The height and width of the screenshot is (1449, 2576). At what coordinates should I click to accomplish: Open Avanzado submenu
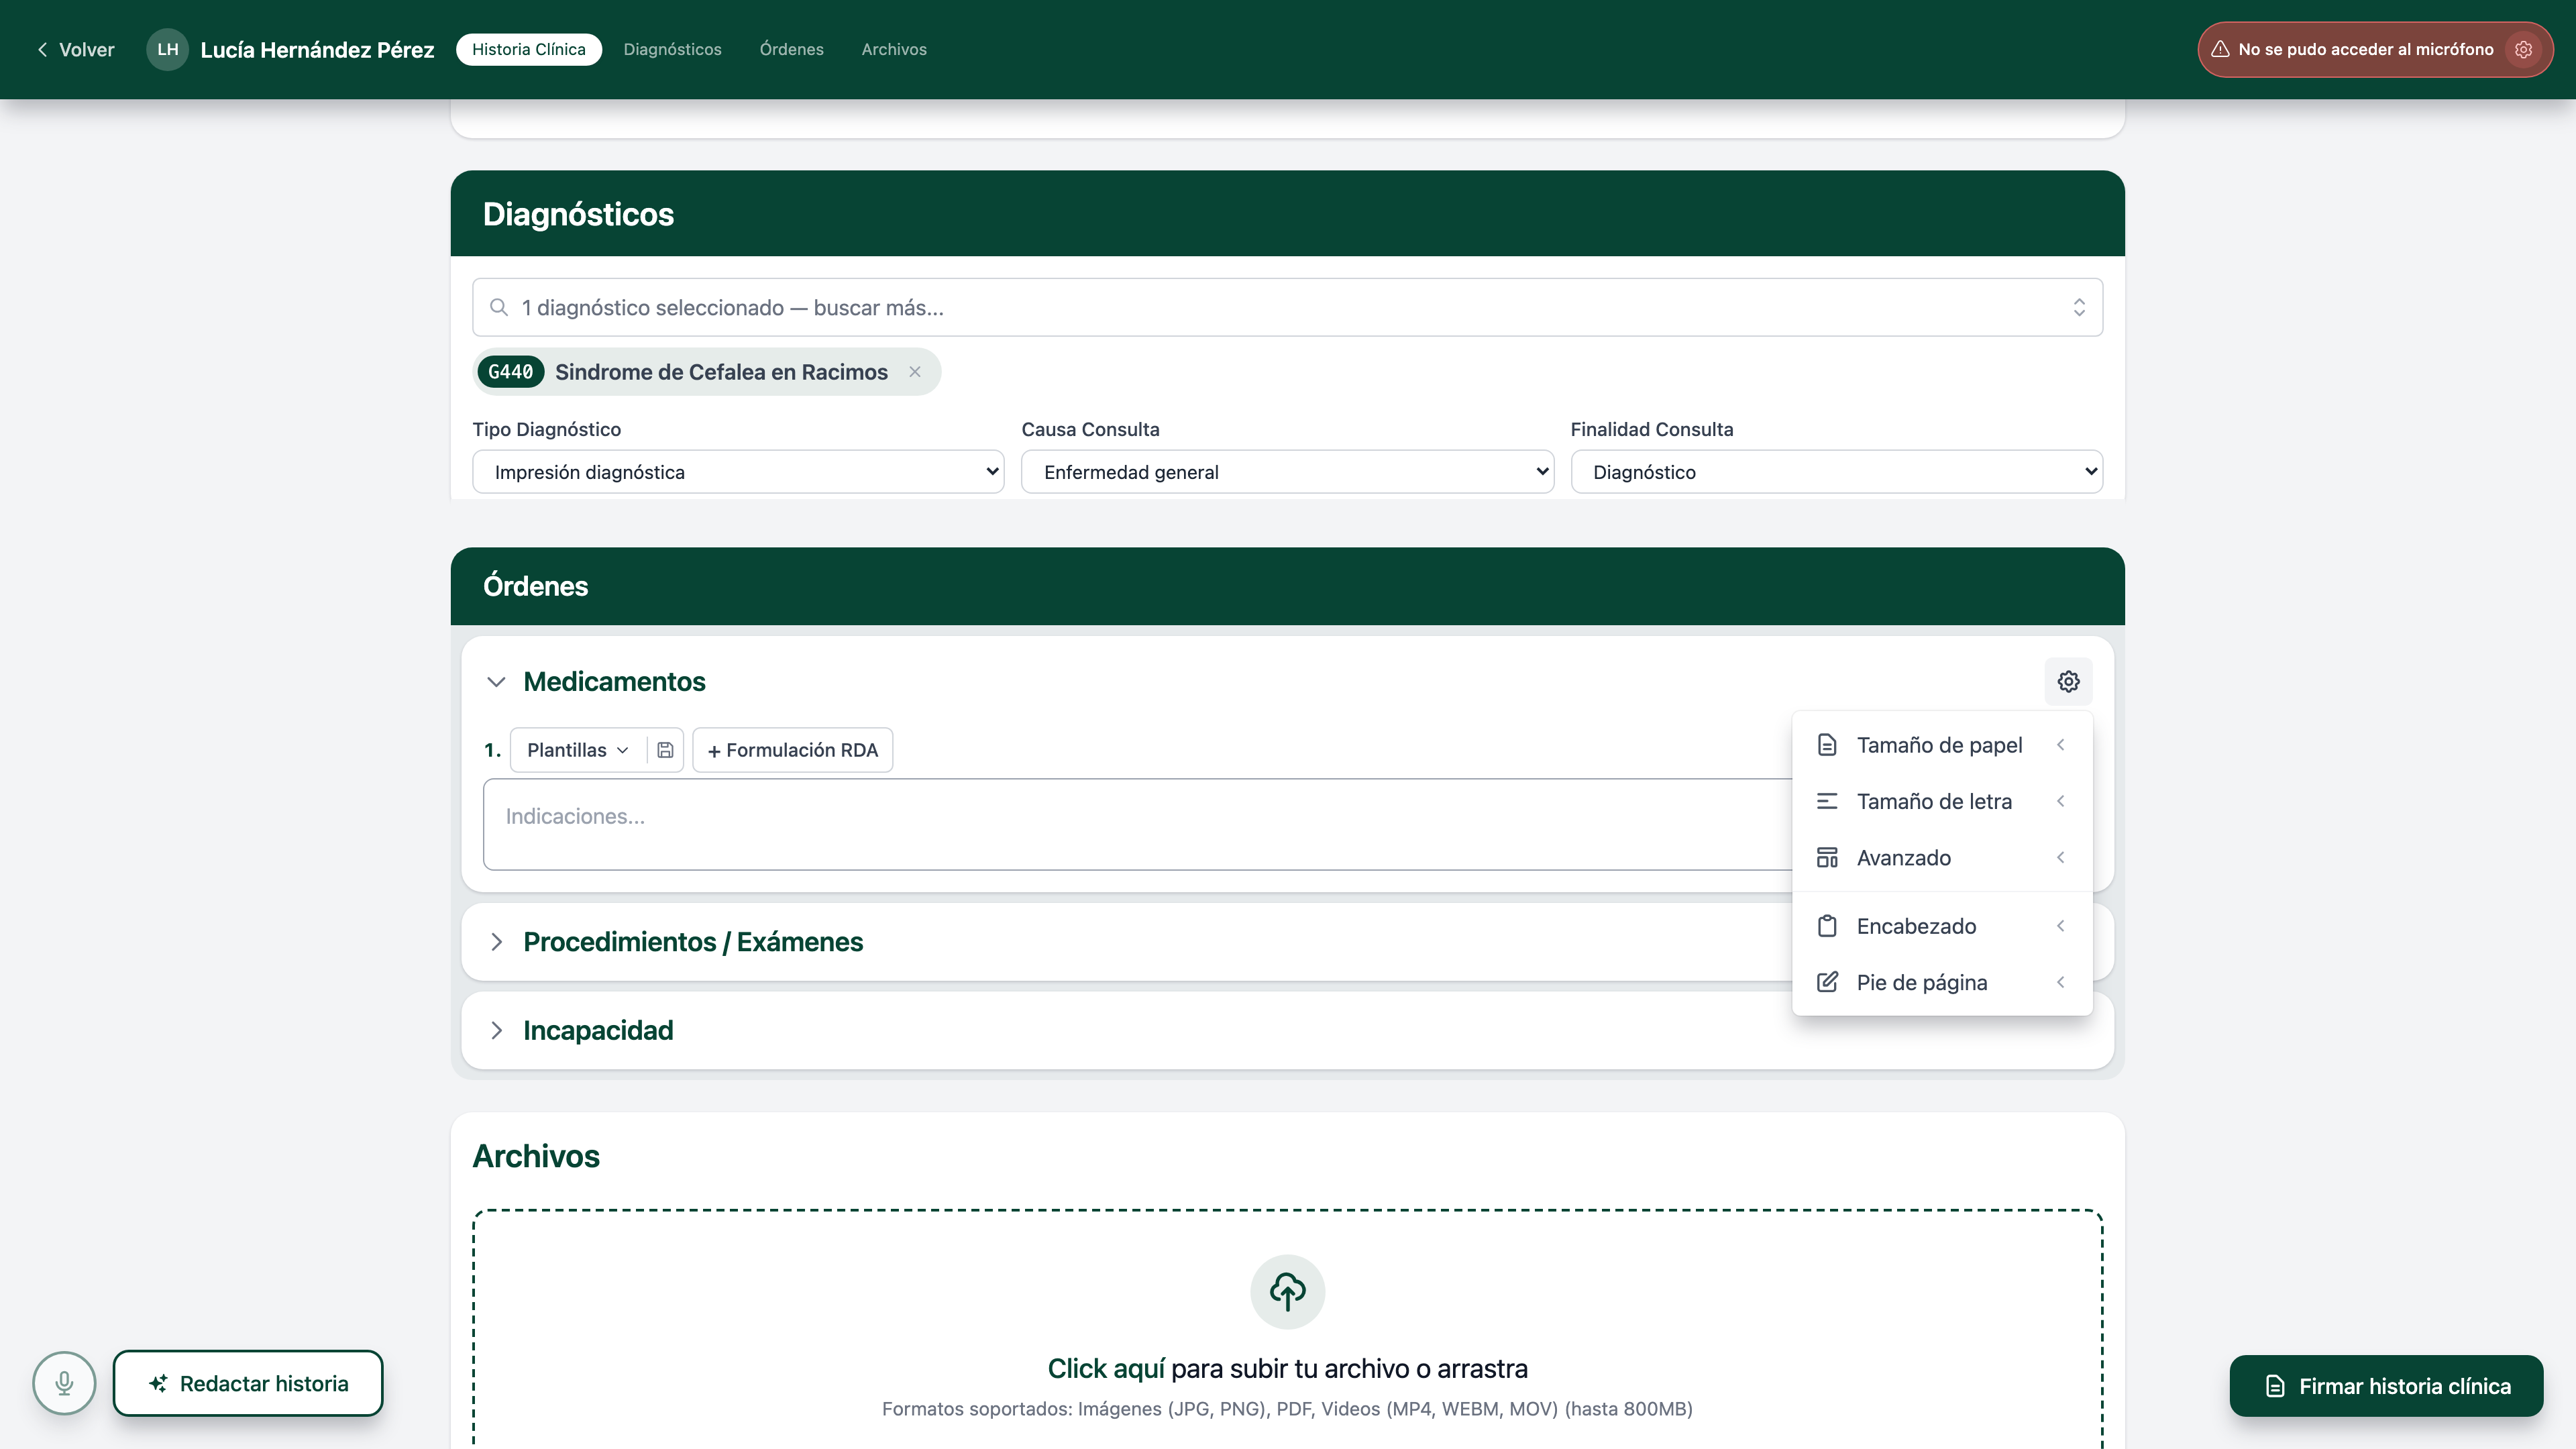(x=1941, y=858)
